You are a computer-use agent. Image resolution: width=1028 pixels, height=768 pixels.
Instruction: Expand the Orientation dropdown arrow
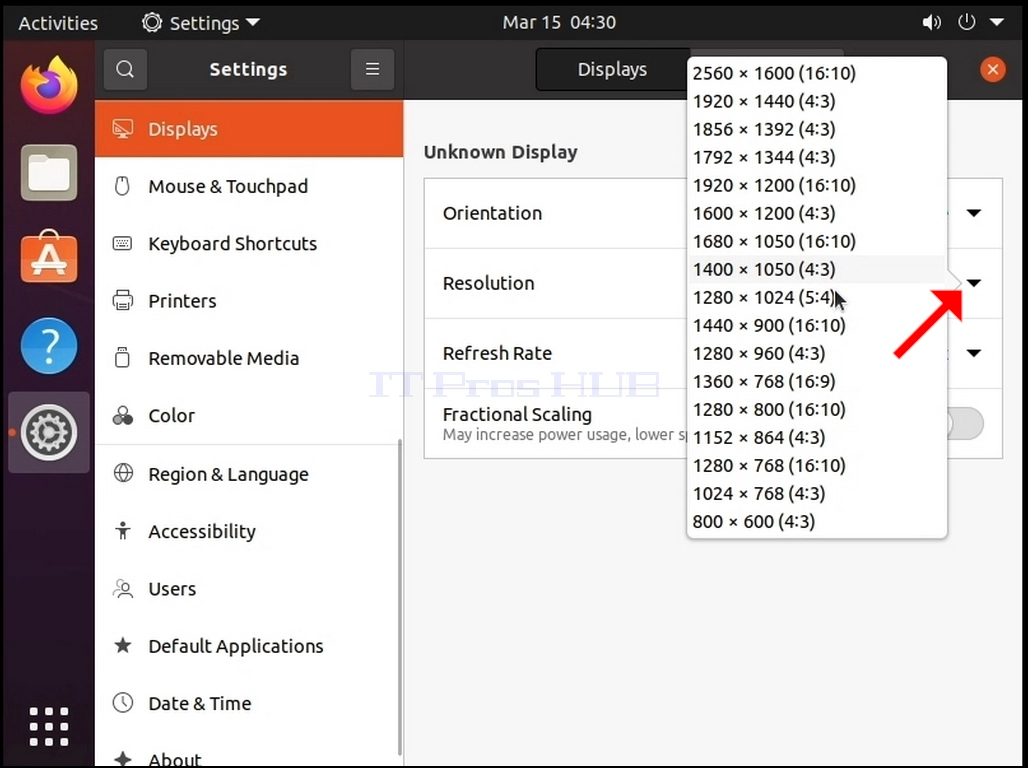point(974,213)
